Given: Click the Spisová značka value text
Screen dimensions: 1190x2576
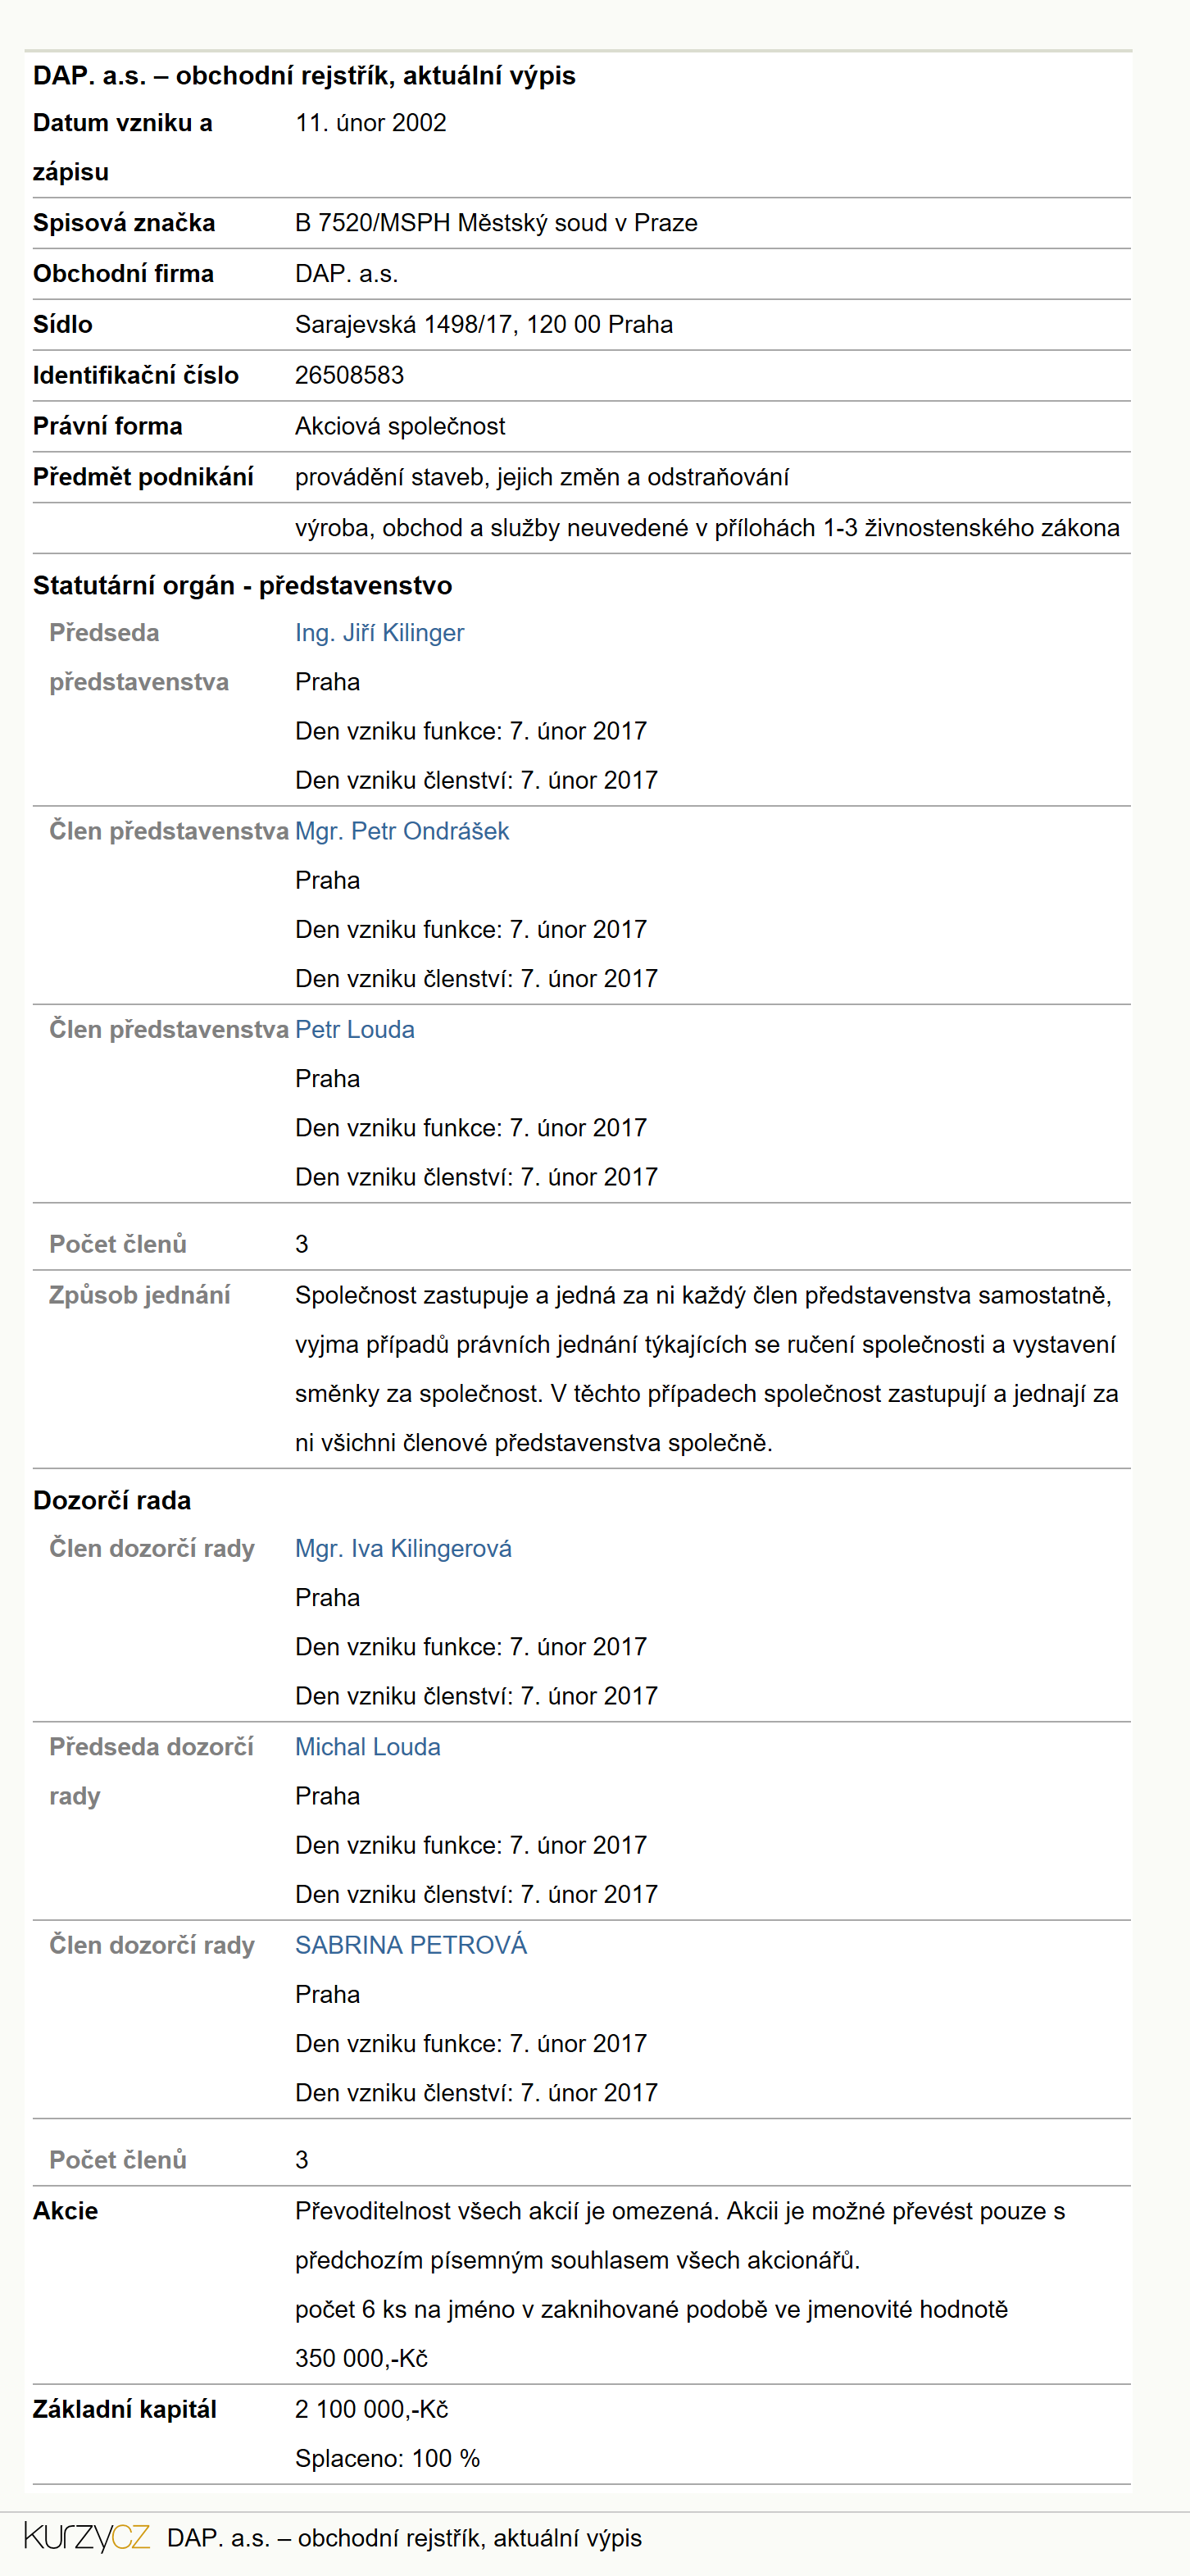Looking at the screenshot, I should pyautogui.click(x=496, y=223).
